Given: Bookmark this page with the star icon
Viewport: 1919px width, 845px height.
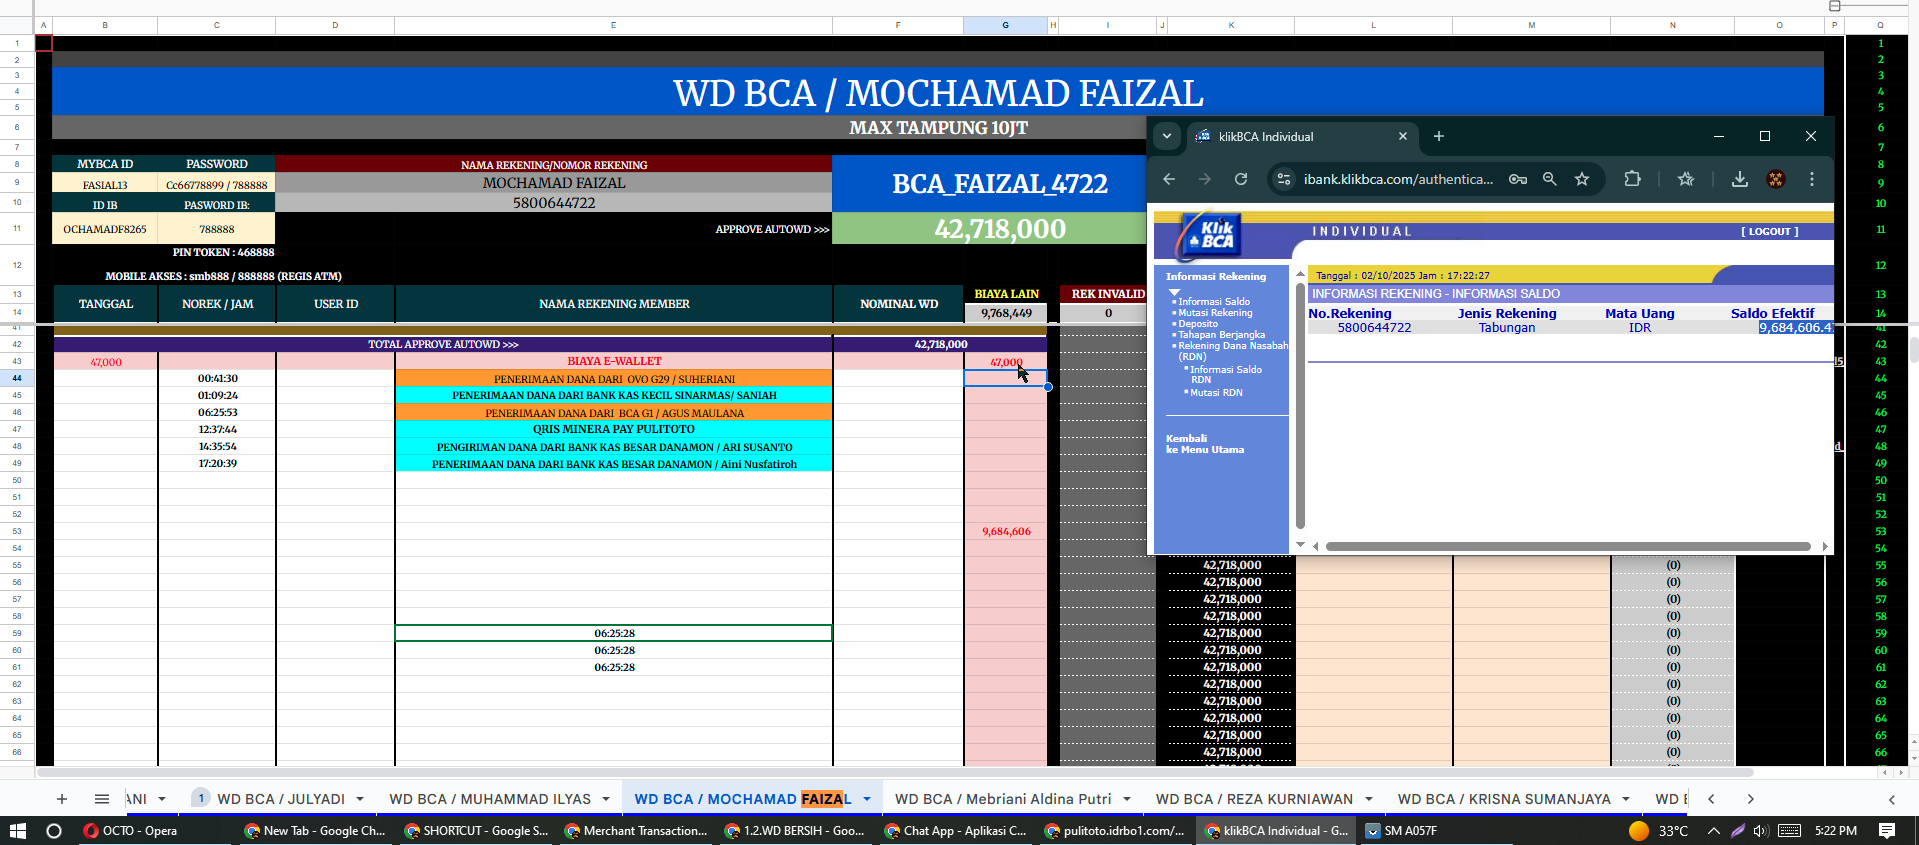Looking at the screenshot, I should coord(1582,179).
